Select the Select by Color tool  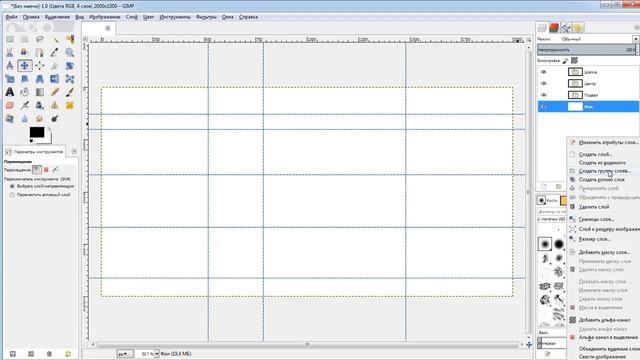(x=70, y=39)
